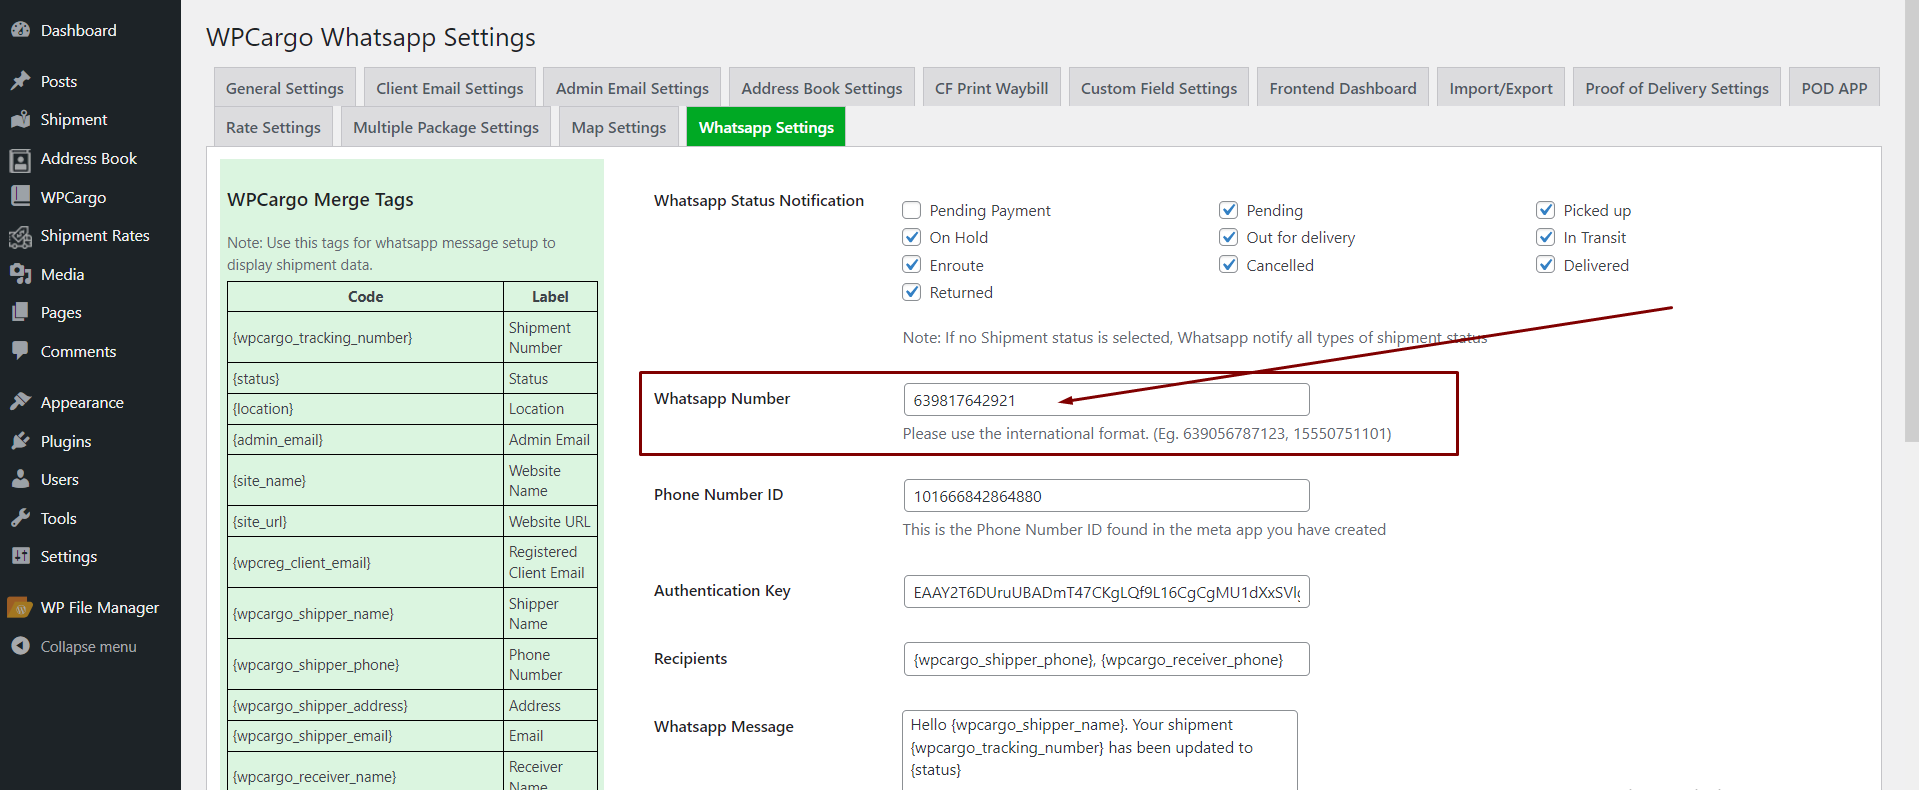Click the Shipment Rates icon
This screenshot has height=790, width=1919.
tap(20, 236)
